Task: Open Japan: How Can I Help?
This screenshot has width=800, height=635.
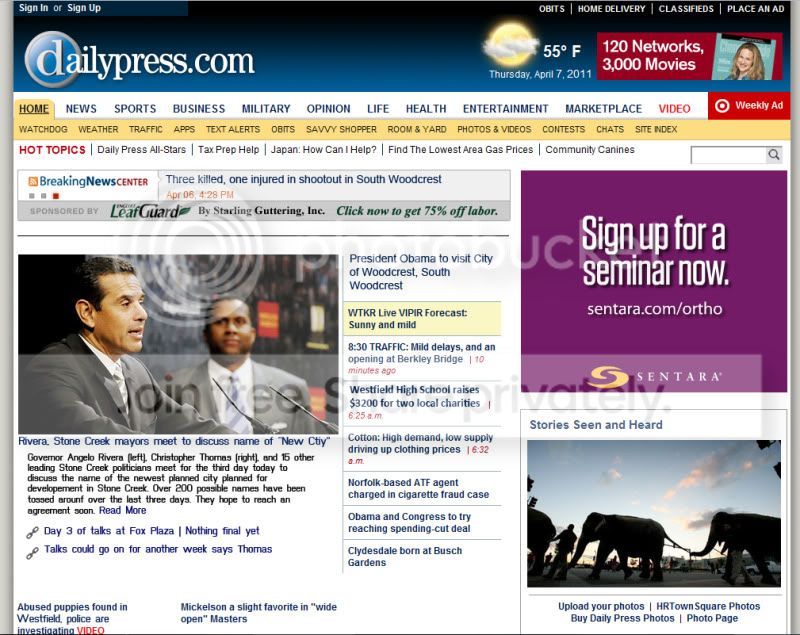Action: (323, 149)
